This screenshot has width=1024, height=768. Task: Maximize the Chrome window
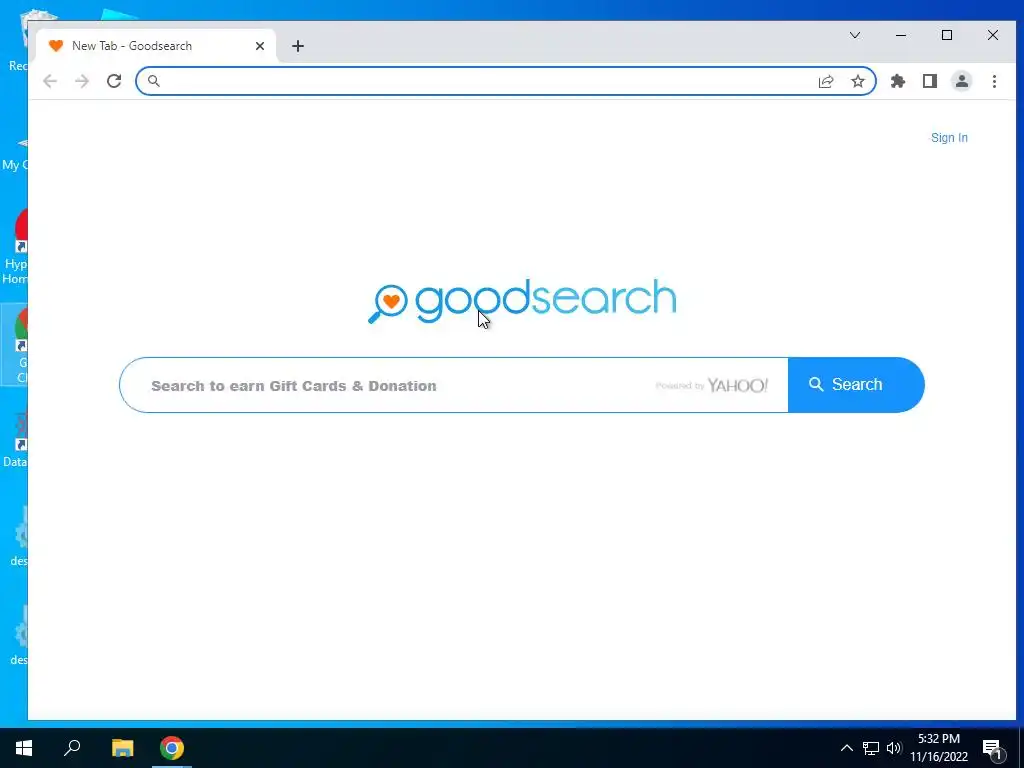947,35
